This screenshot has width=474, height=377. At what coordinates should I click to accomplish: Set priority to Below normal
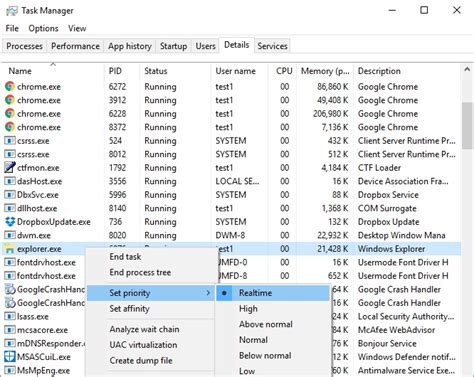point(273,356)
